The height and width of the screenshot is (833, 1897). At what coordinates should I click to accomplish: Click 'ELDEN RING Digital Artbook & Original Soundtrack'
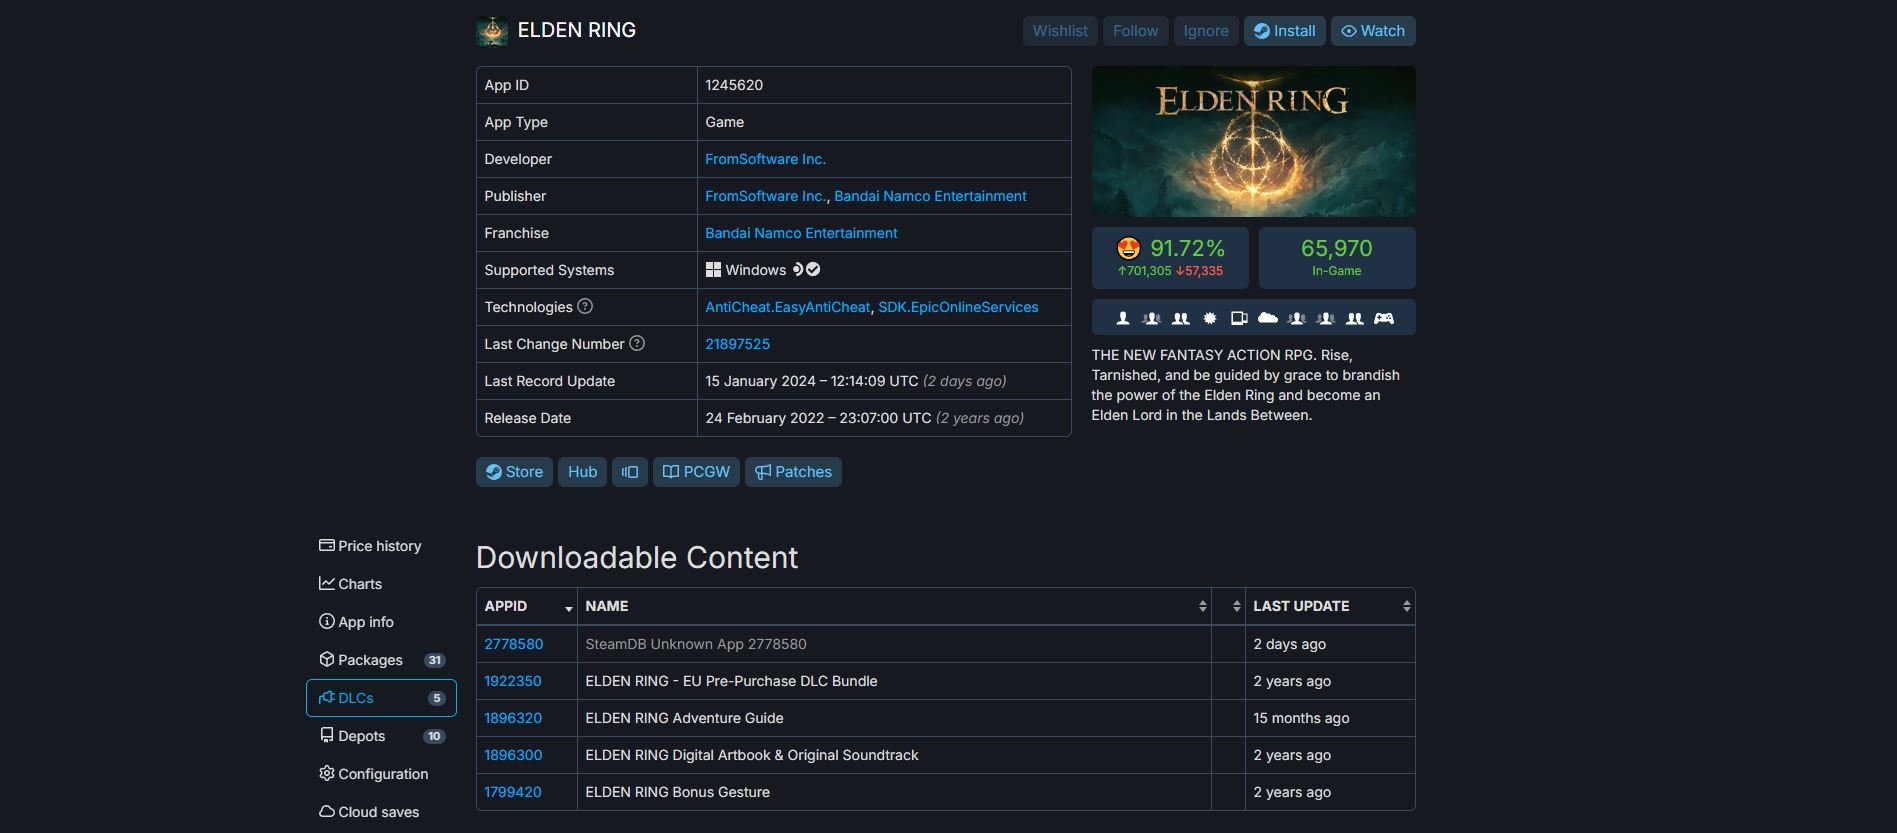(751, 755)
